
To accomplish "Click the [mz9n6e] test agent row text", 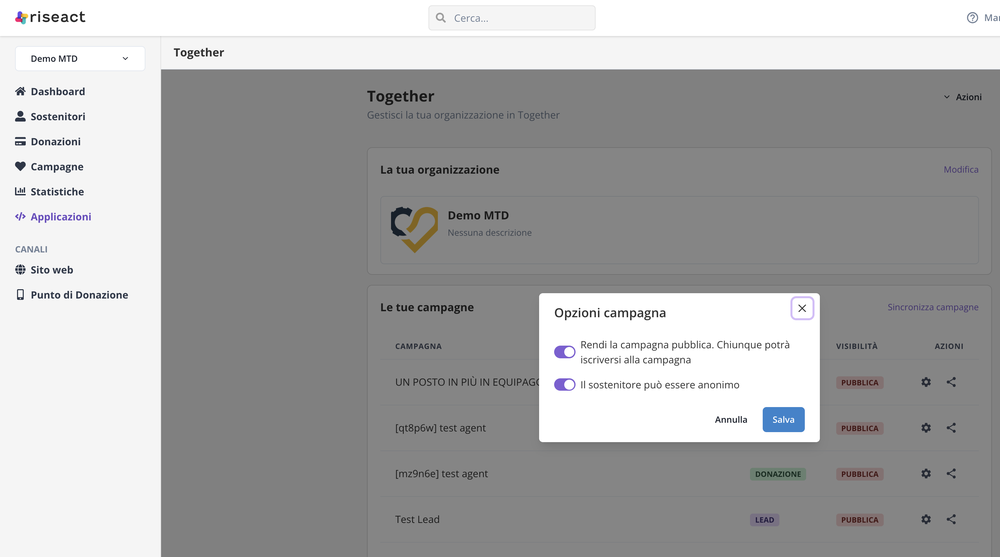I will [x=441, y=473].
